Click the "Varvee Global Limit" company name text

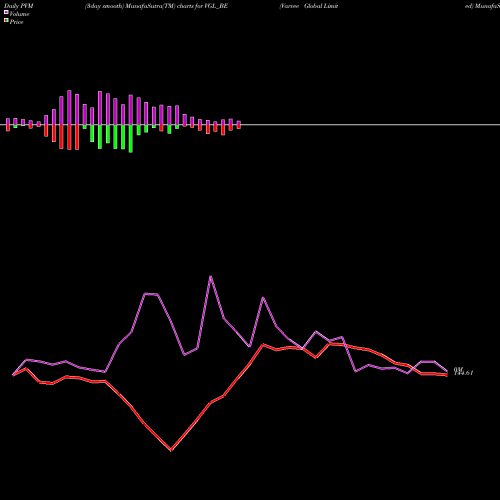(309, 6)
